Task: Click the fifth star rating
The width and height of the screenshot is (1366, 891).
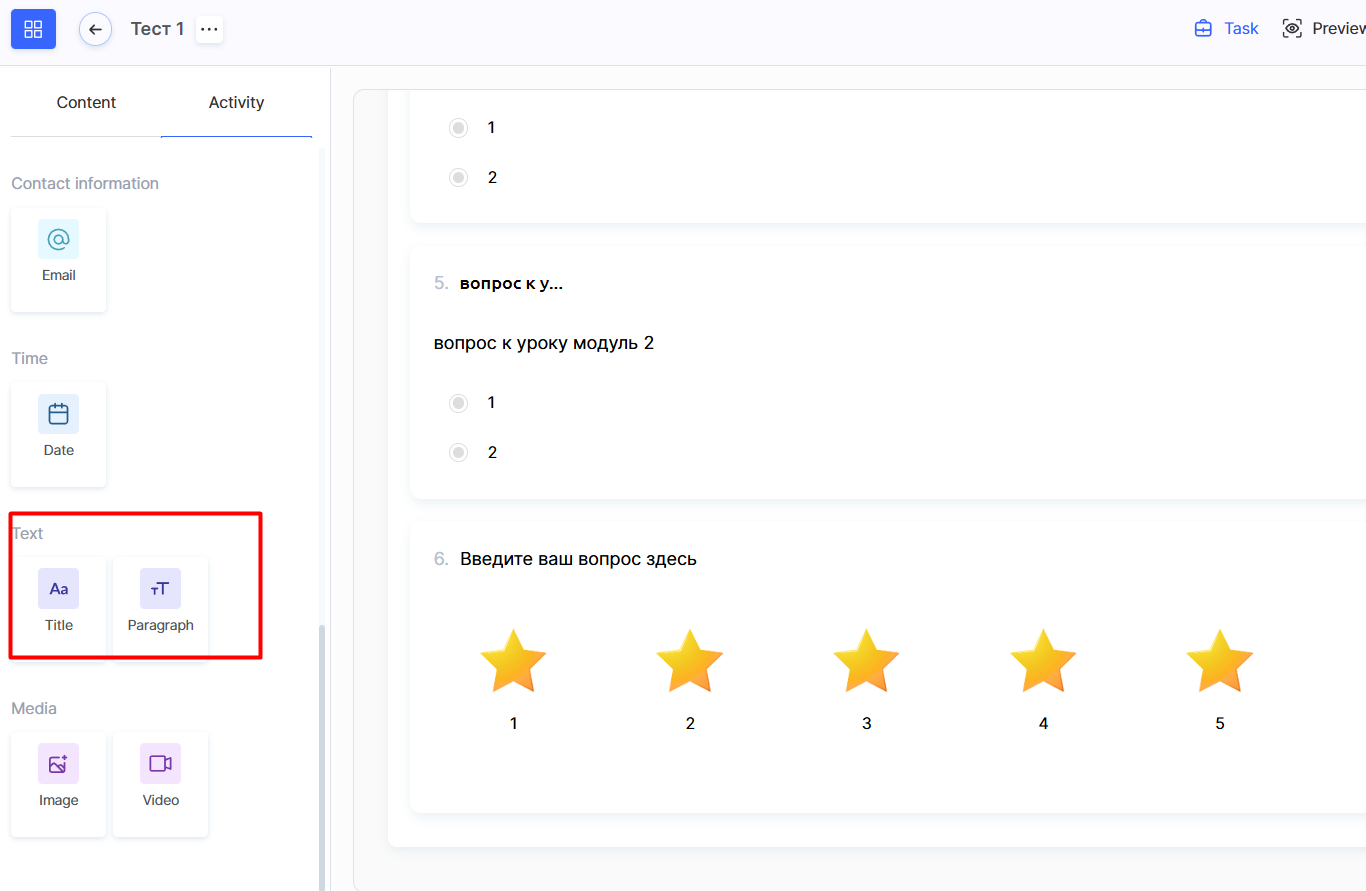Action: point(1219,662)
